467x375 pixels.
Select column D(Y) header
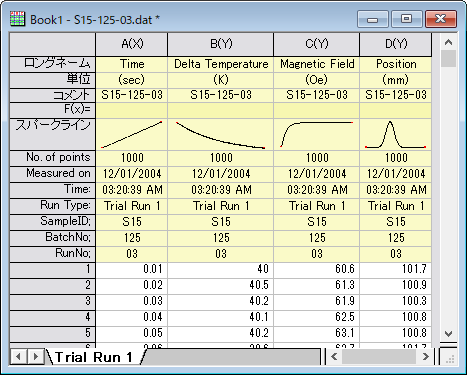[x=396, y=44]
